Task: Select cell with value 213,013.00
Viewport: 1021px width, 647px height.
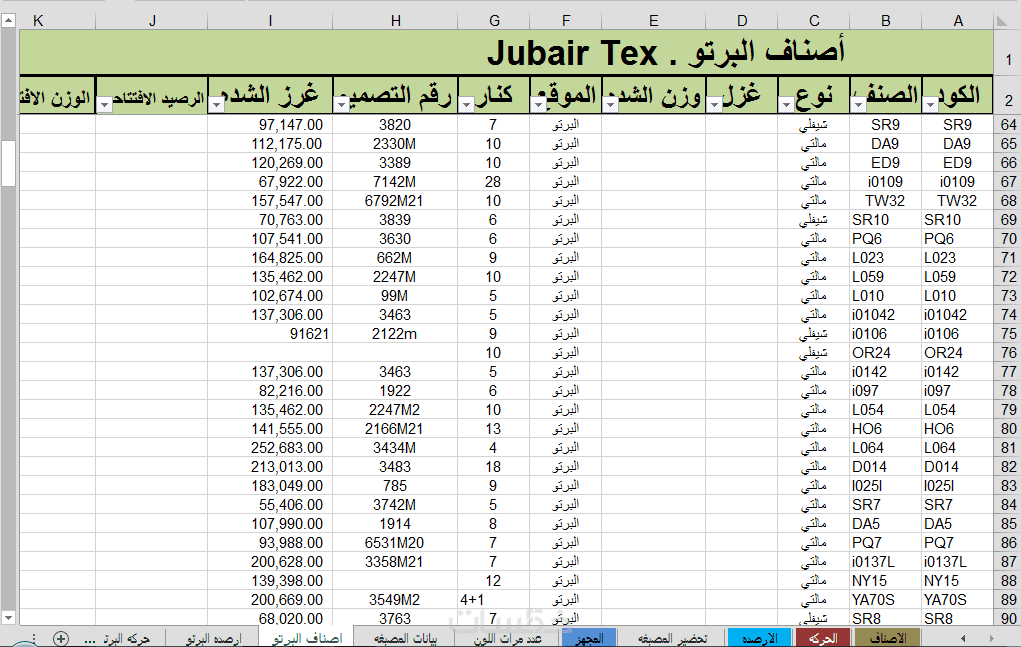Action: click(x=270, y=467)
